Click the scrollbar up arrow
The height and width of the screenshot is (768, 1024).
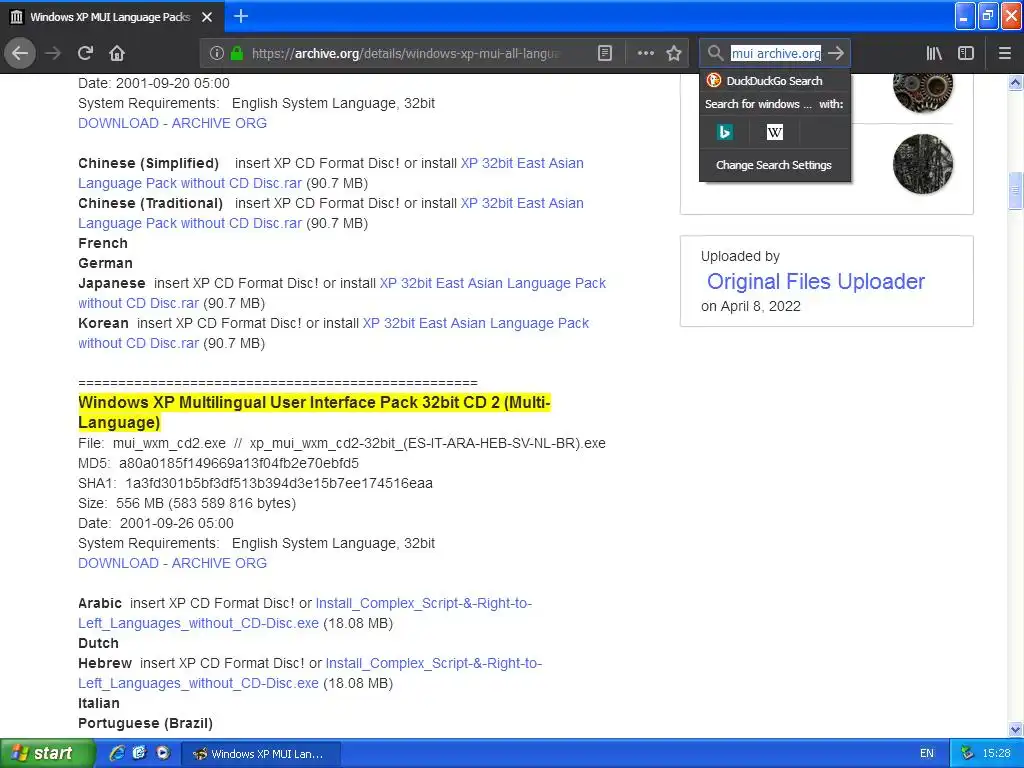coord(1015,82)
